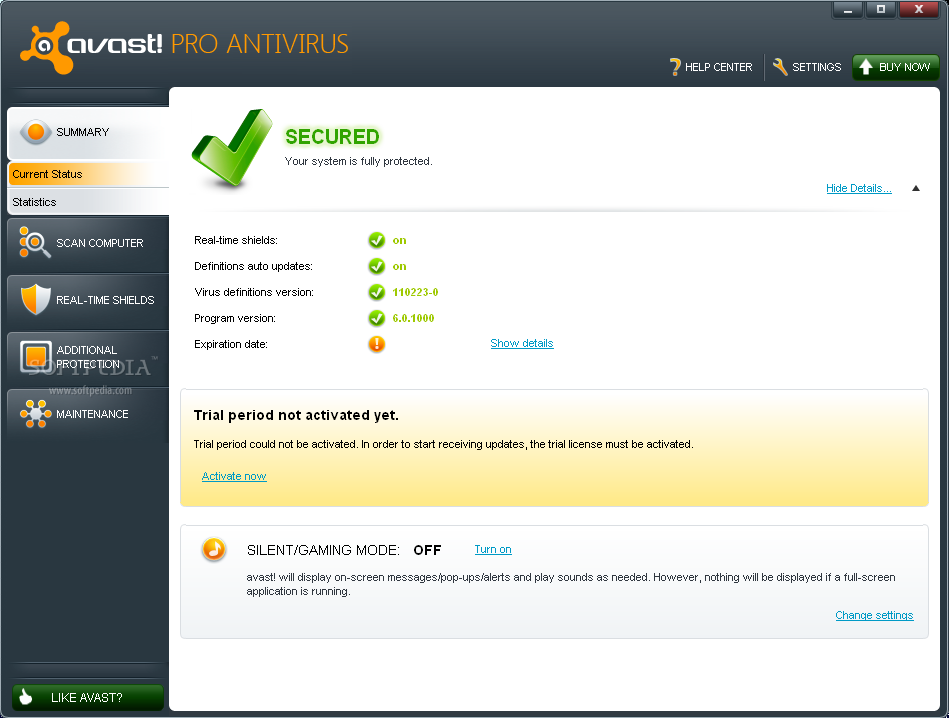Click Activate now to start trial
949x718 pixels.
point(233,476)
